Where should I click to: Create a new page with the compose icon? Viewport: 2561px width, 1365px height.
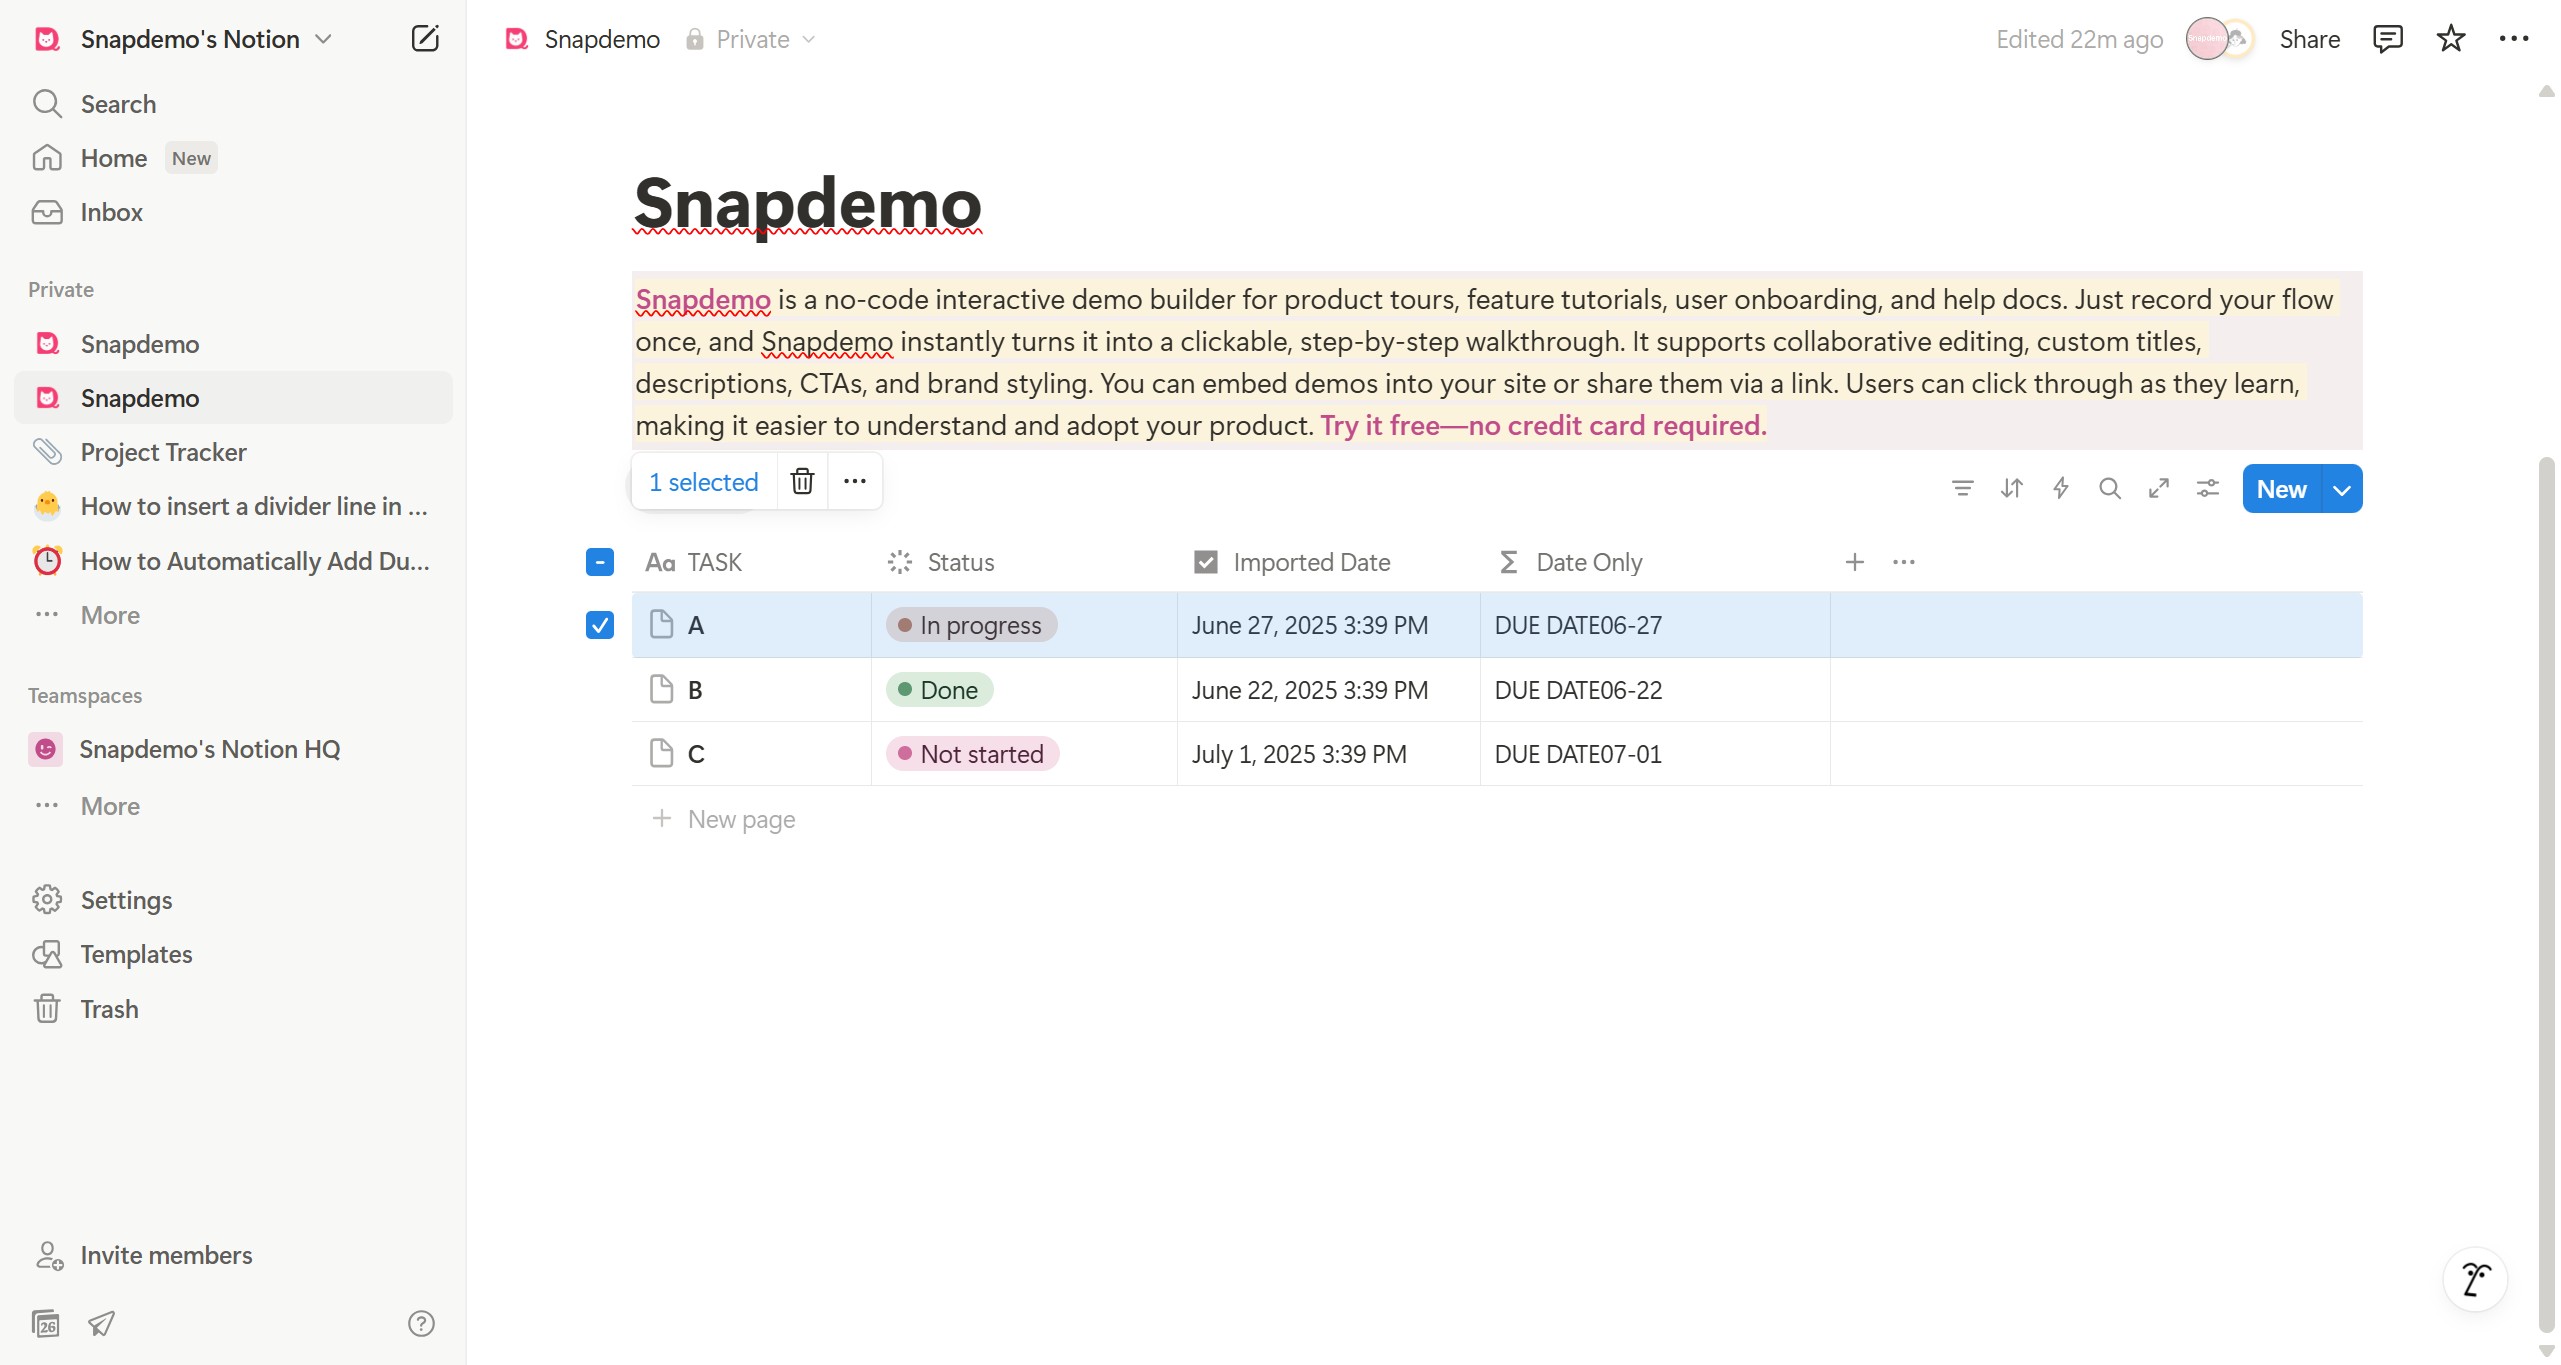(425, 39)
